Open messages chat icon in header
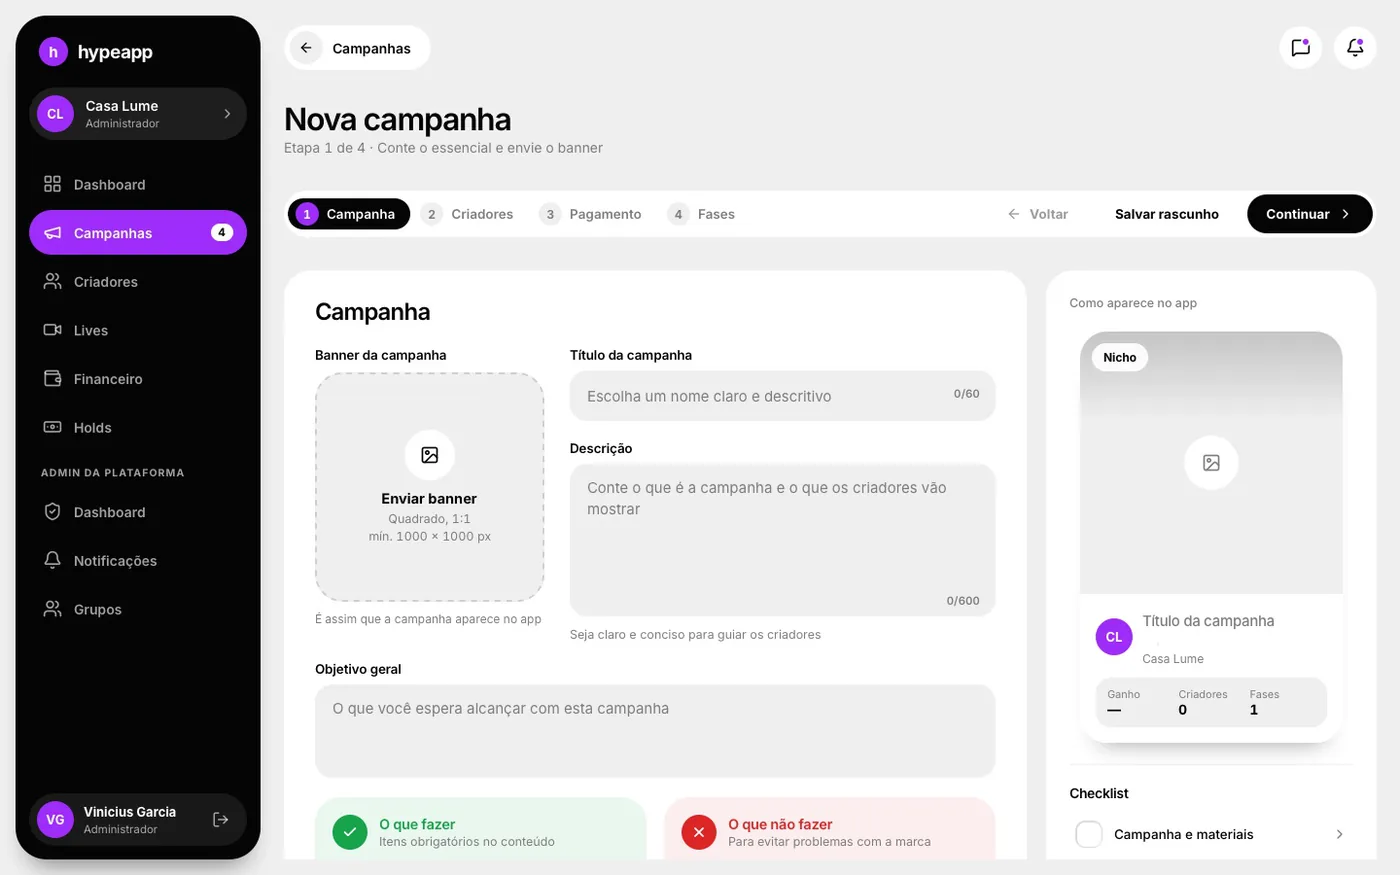 pos(1301,48)
